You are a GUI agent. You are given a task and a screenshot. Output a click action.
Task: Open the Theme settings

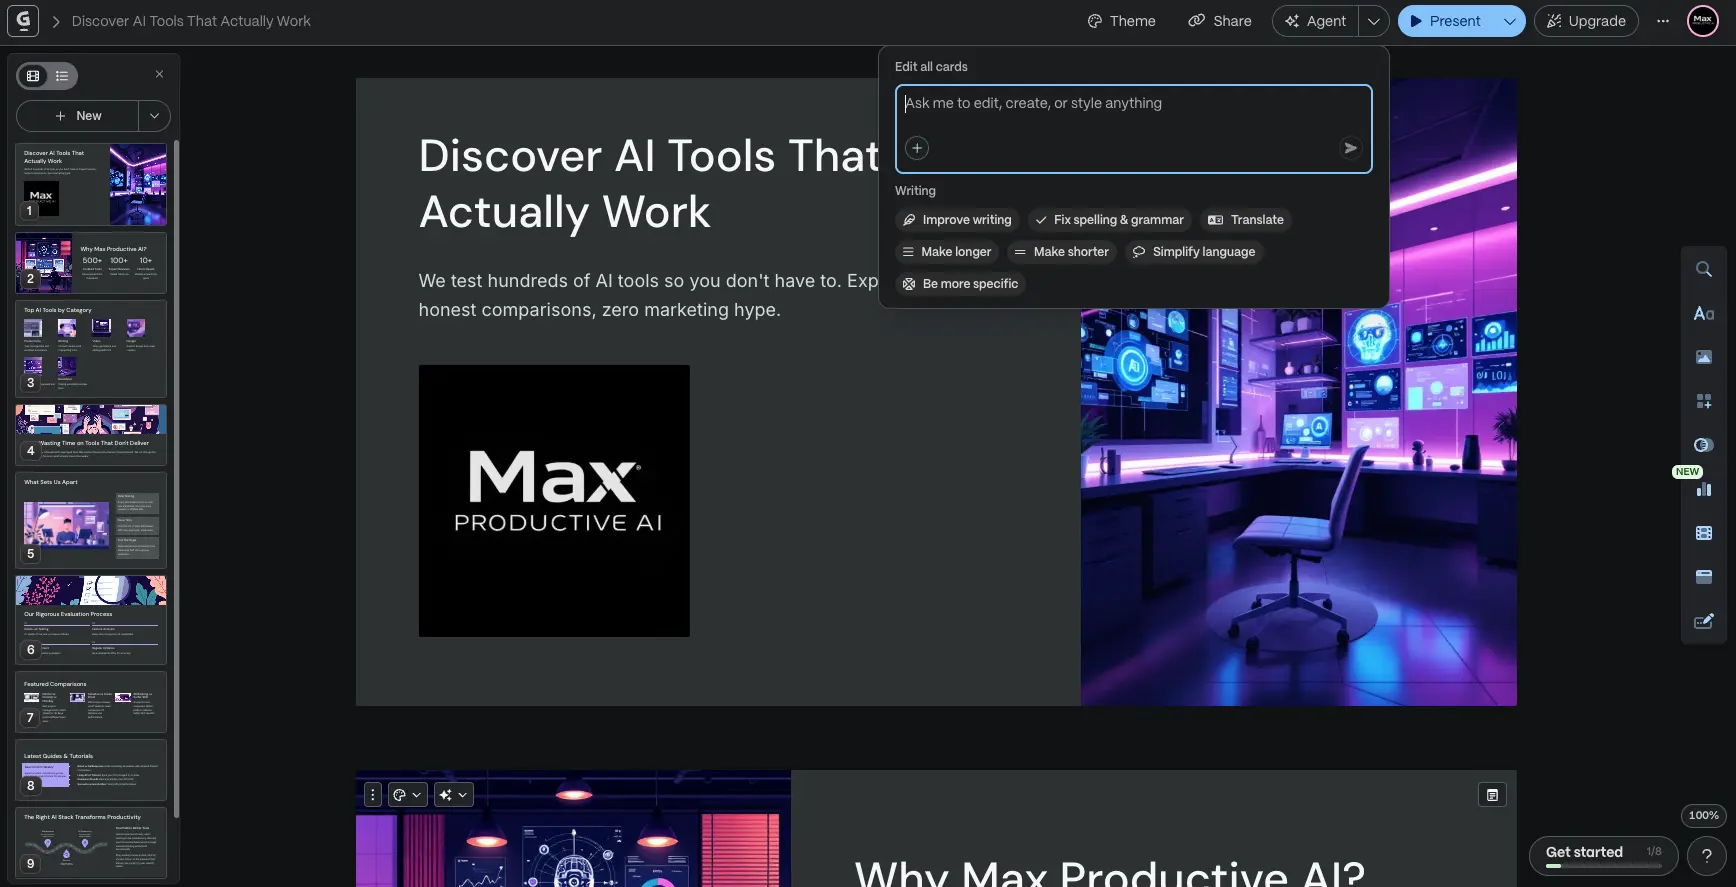click(x=1121, y=21)
